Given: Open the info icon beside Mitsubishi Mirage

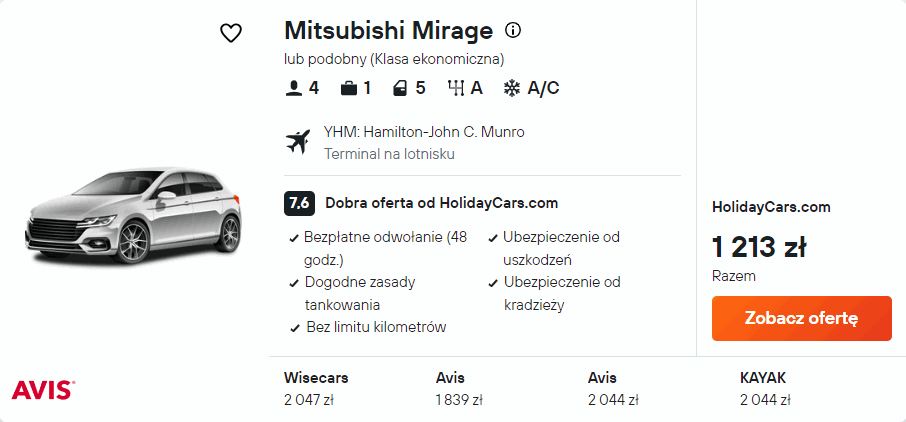Looking at the screenshot, I should point(513,30).
